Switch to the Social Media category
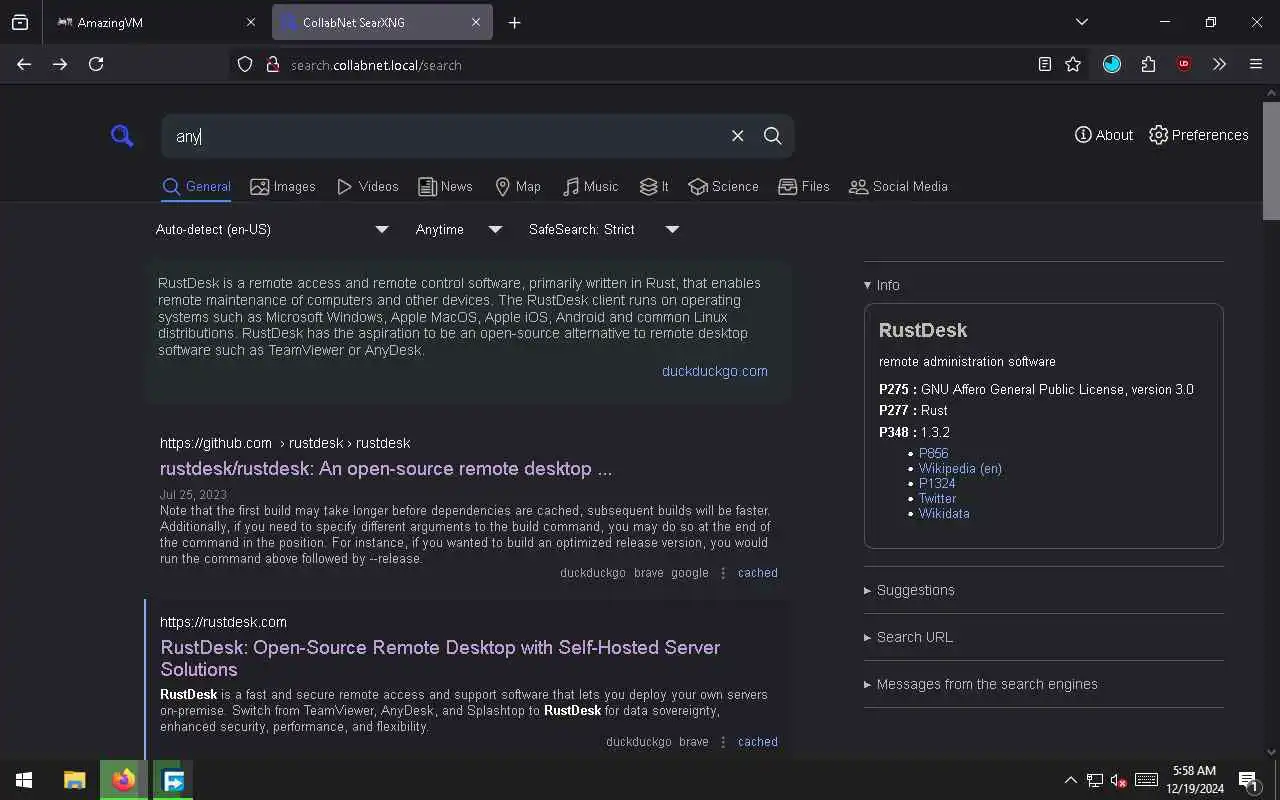Viewport: 1280px width, 800px height. tap(898, 187)
